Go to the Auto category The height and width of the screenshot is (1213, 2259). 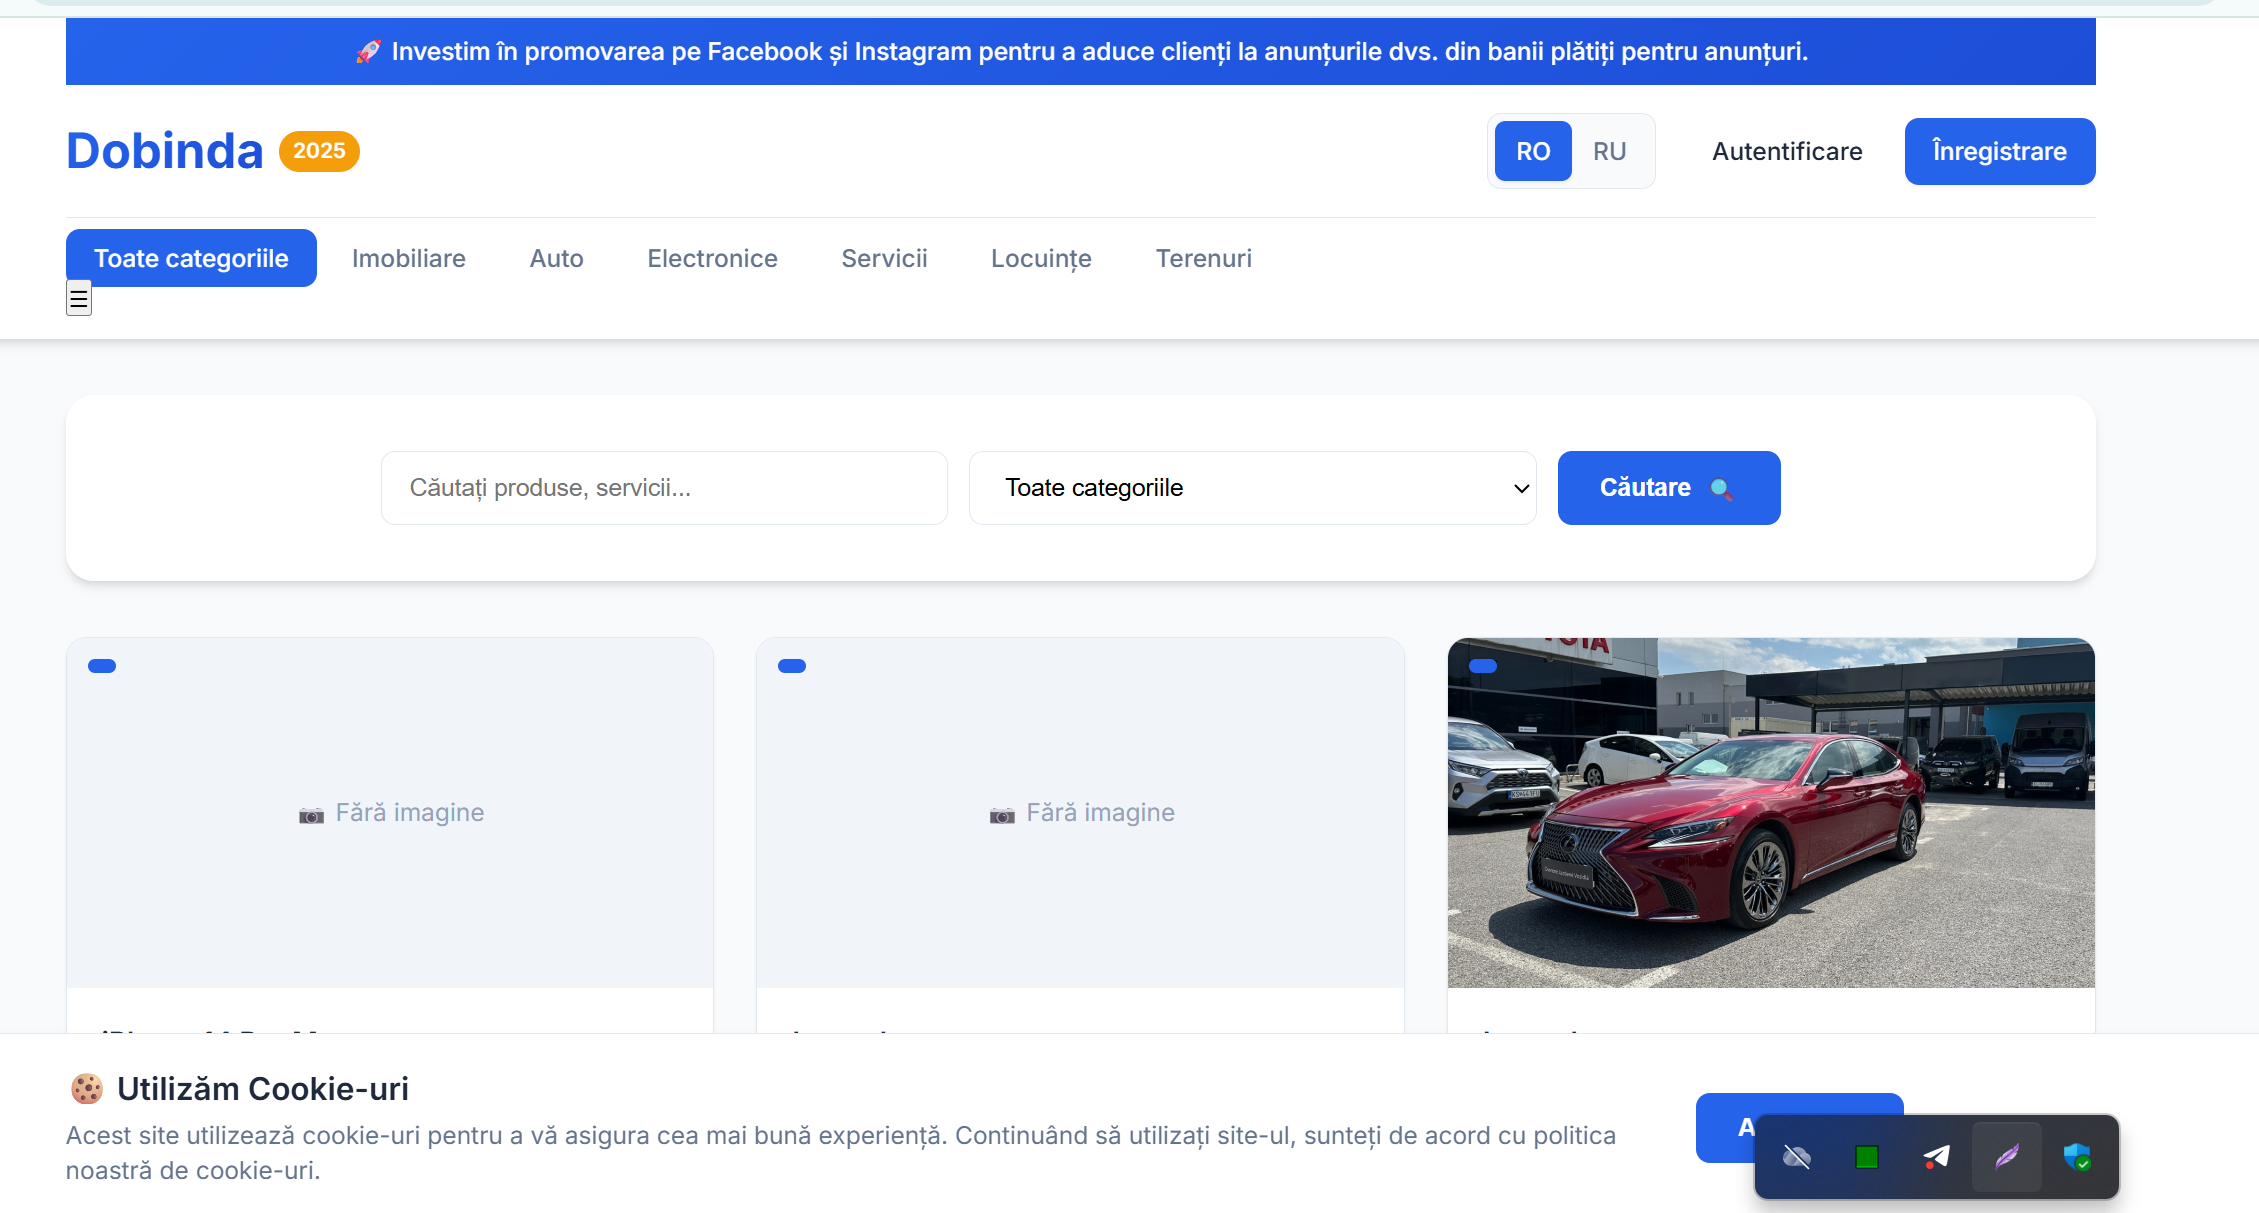(556, 258)
